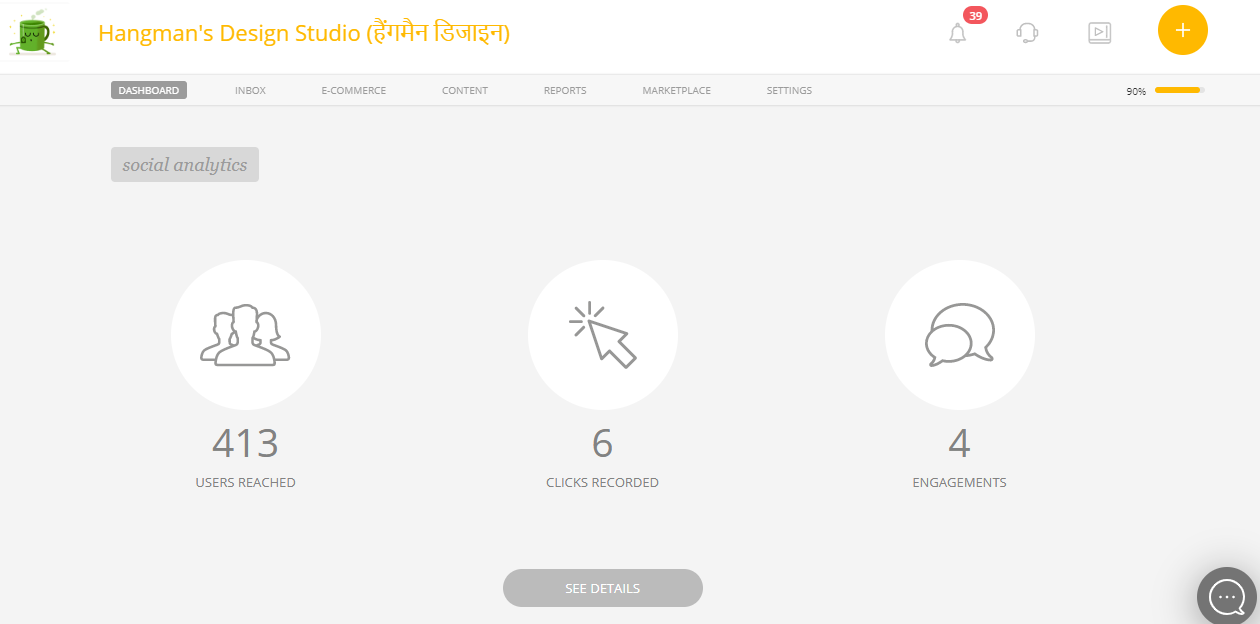1260x624 pixels.
Task: Switch to the Content tab
Action: [x=465, y=90]
